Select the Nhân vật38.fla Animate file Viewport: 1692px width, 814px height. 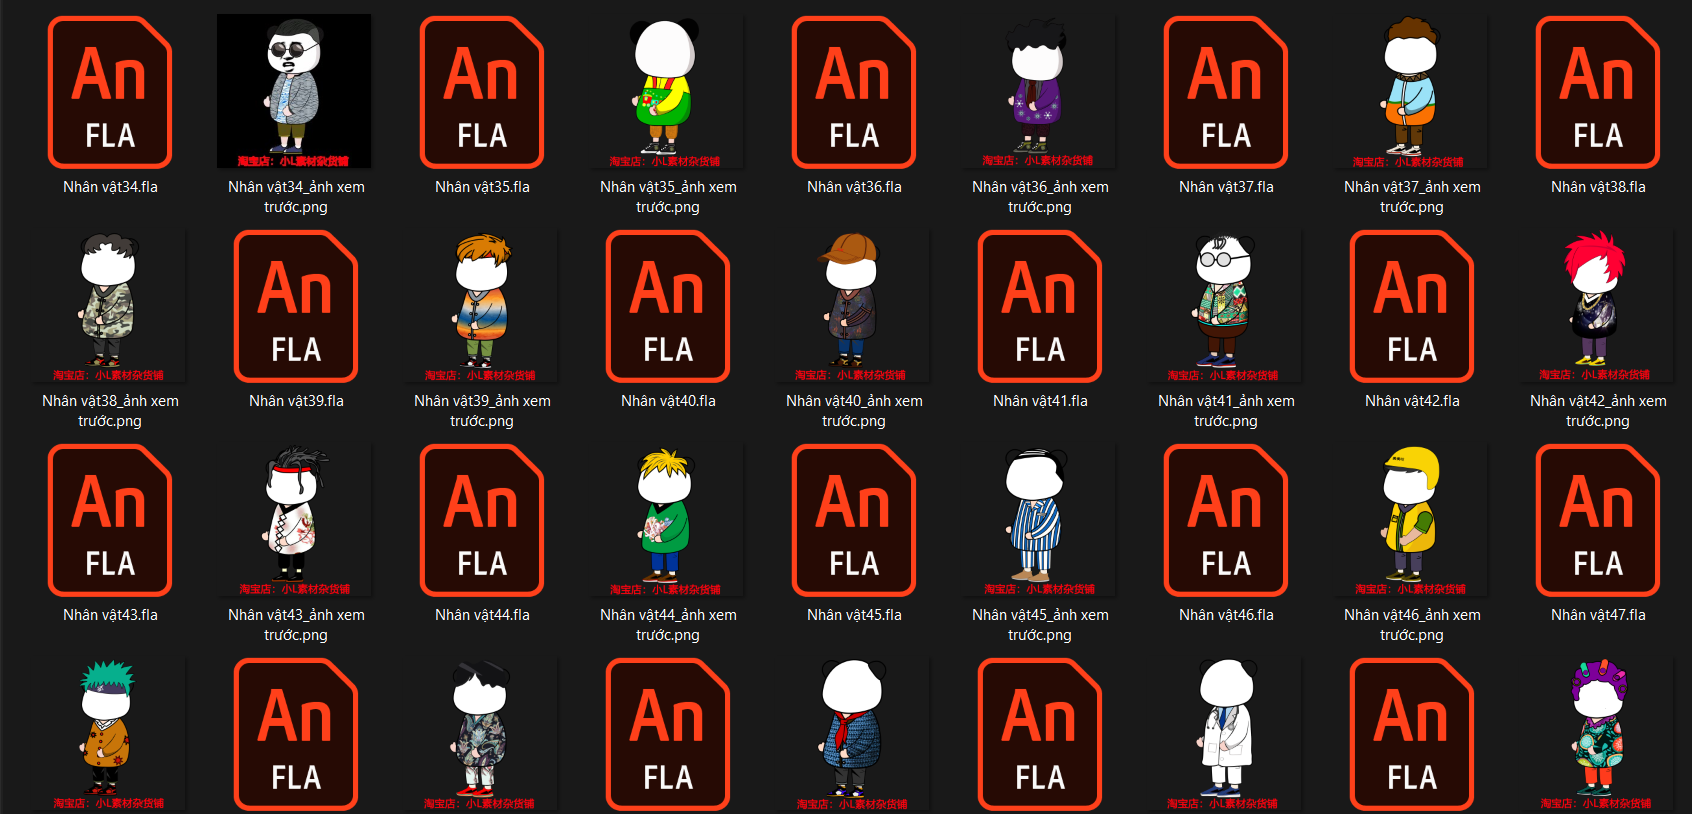pos(1598,92)
